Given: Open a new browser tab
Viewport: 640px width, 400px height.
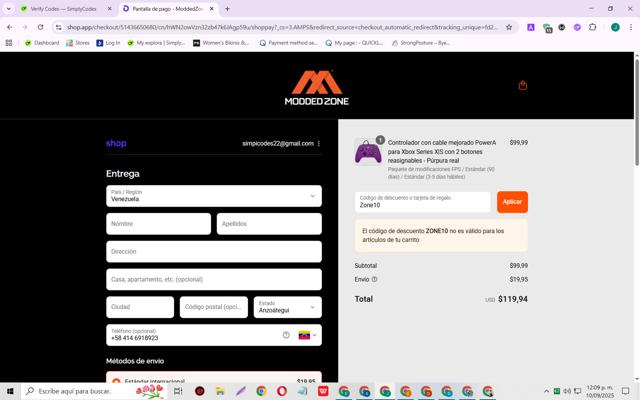Looking at the screenshot, I should coord(227,9).
